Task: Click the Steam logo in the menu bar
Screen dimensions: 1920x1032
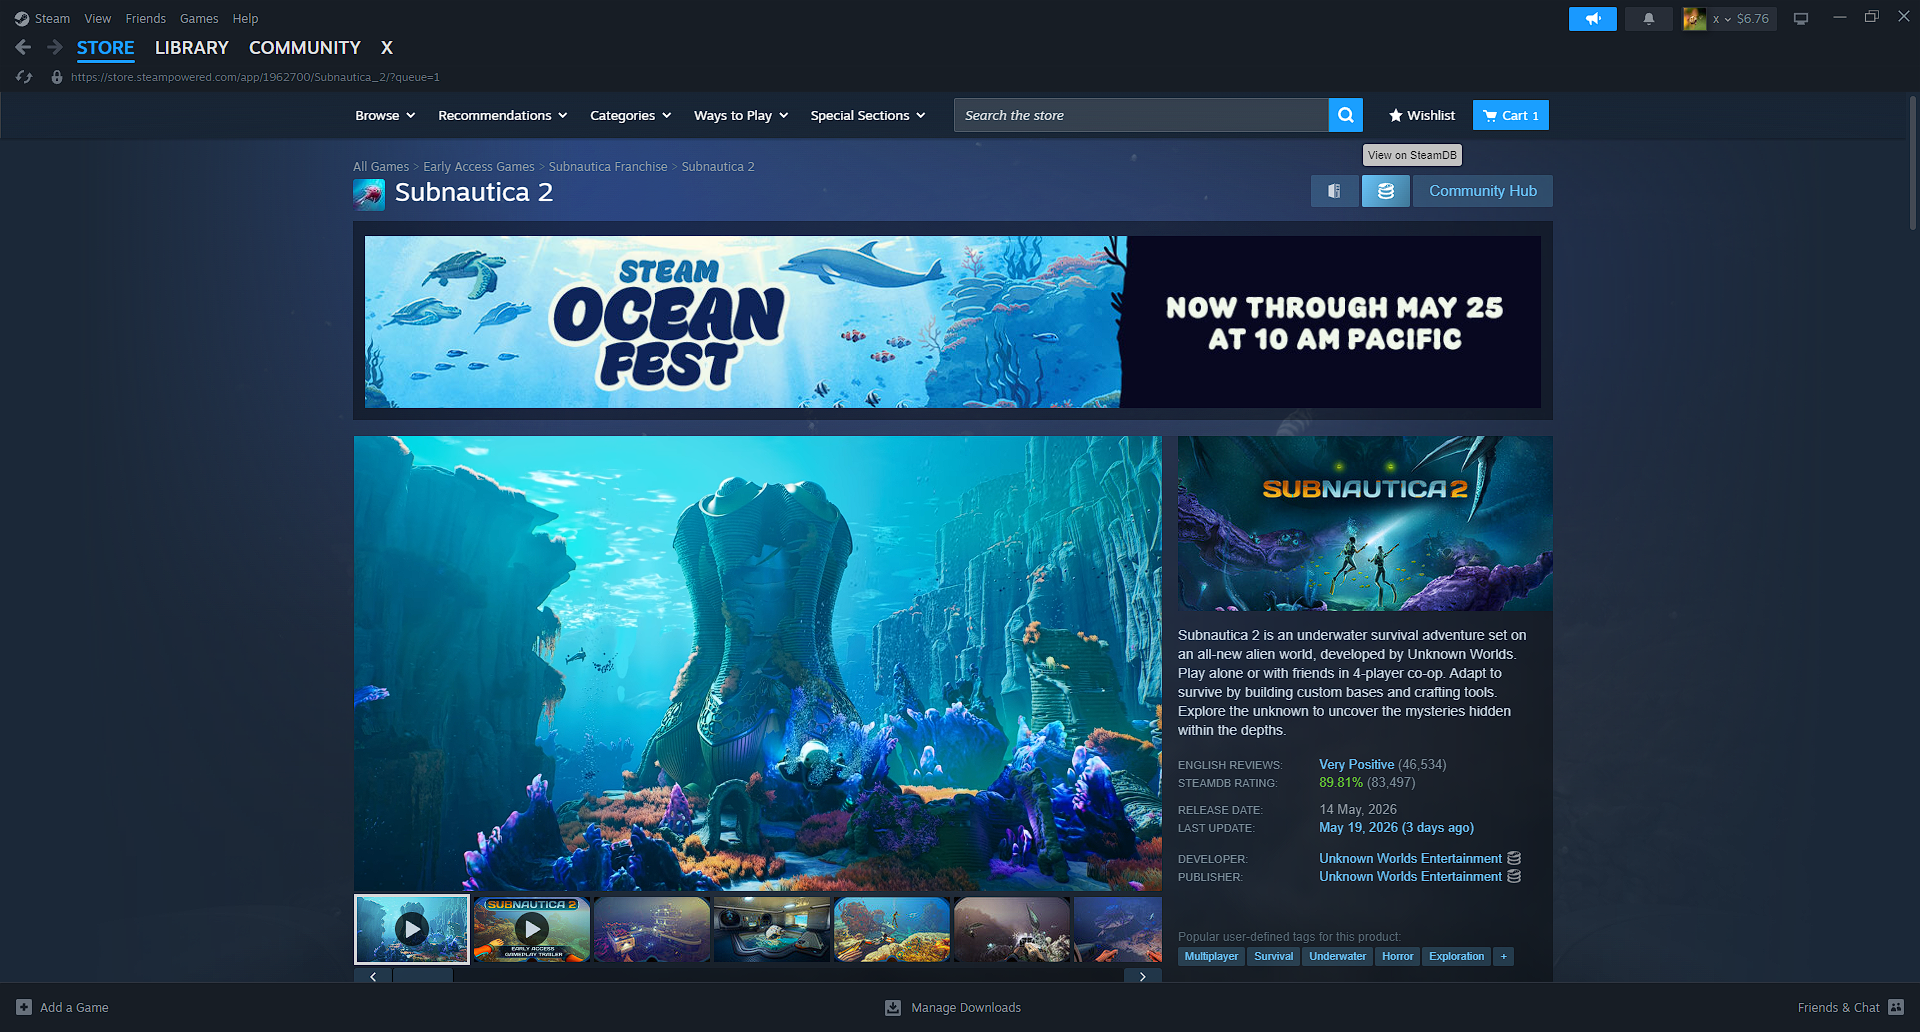Action: pyautogui.click(x=22, y=19)
